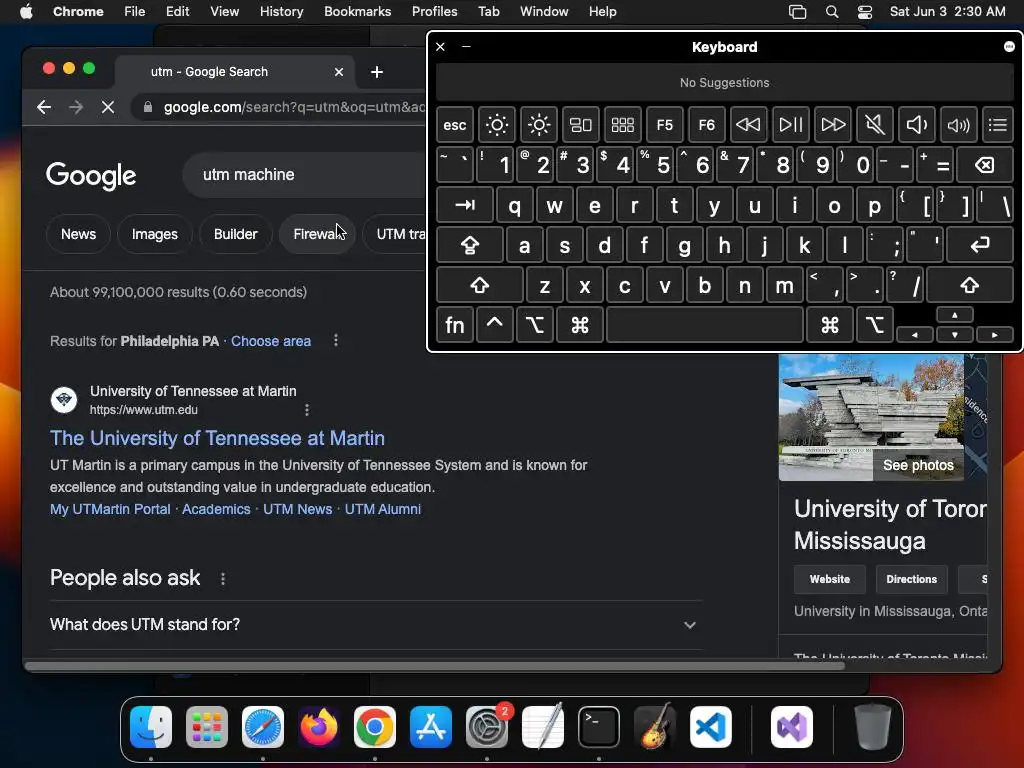
Task: Open the History menu in menu bar
Action: 281,12
